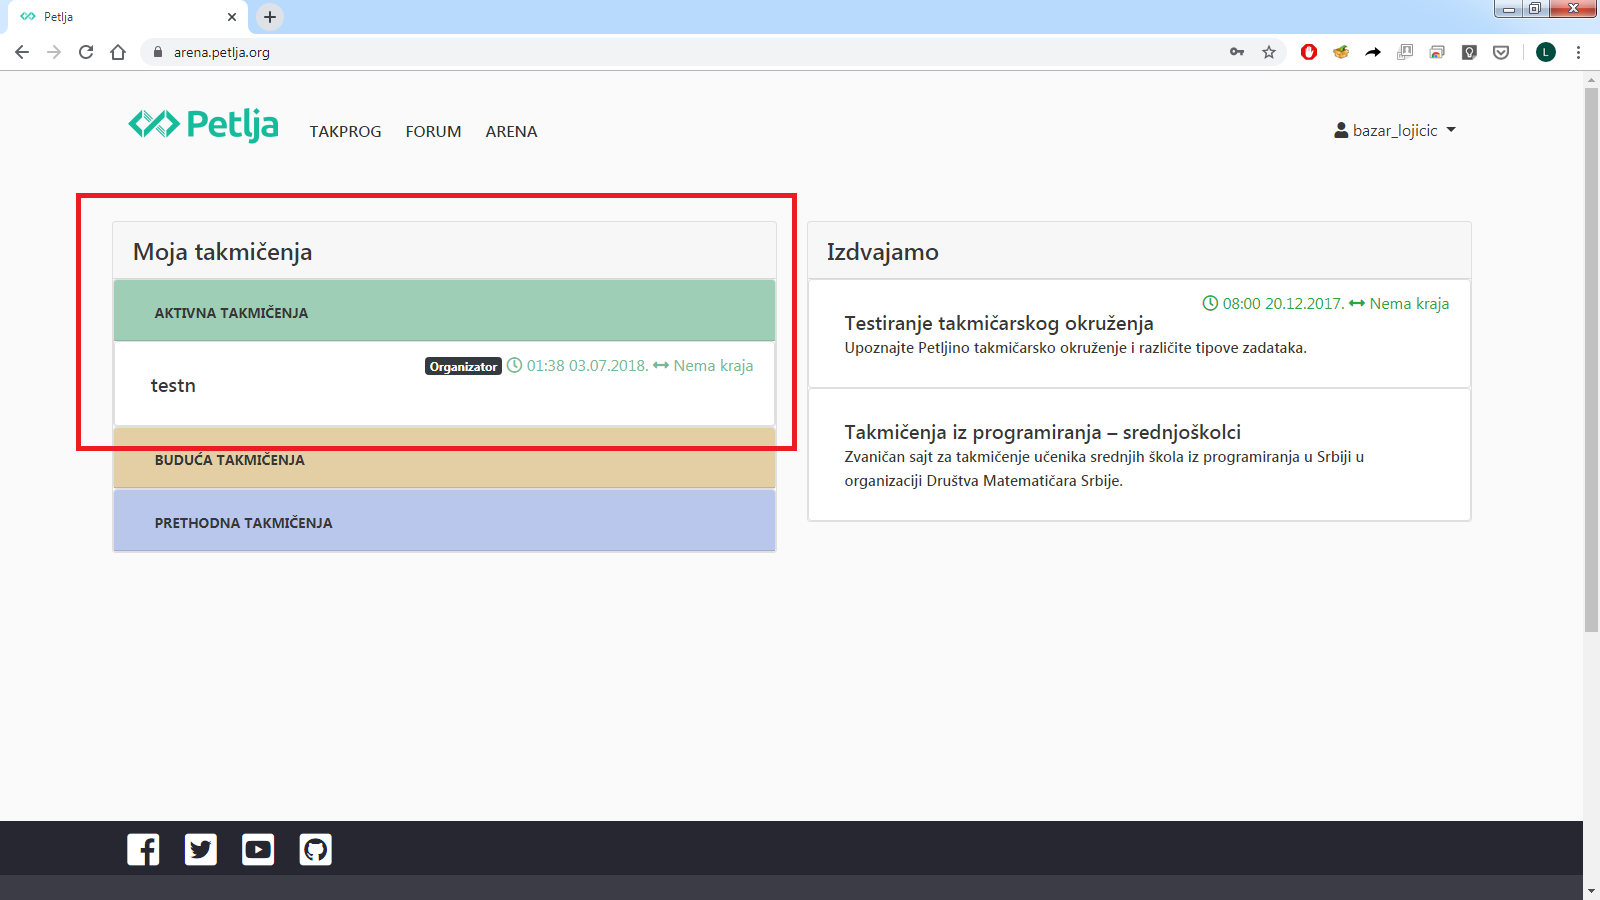This screenshot has height=900, width=1600.
Task: Collapse the AKTIVNA TAKMIČENJA section
Action: point(231,313)
